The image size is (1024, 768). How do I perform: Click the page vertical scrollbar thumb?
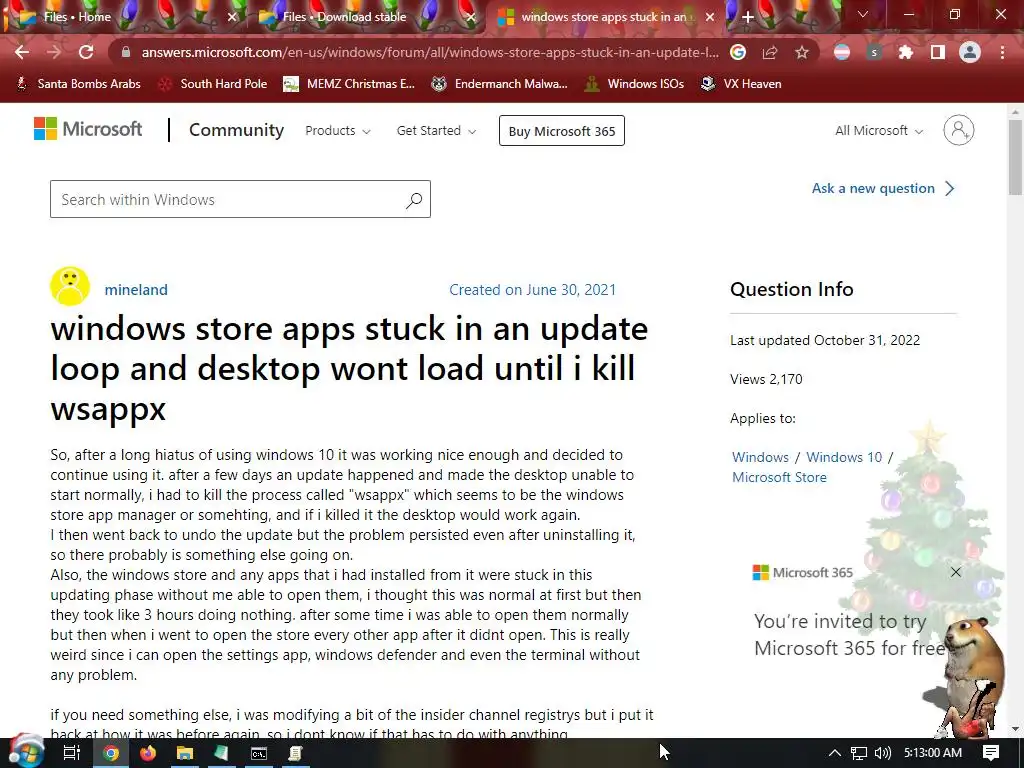click(1015, 157)
